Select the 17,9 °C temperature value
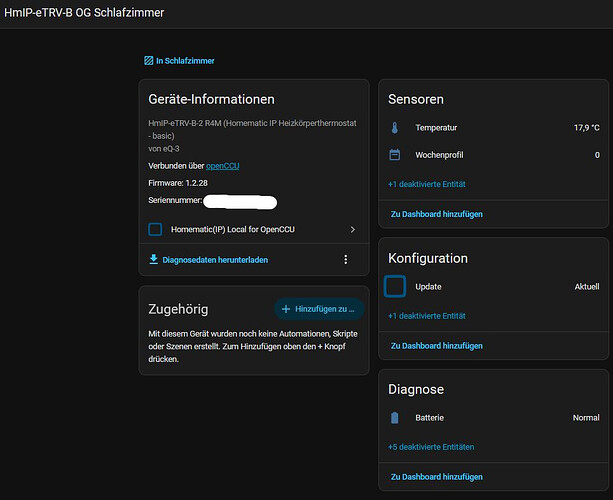 586,127
